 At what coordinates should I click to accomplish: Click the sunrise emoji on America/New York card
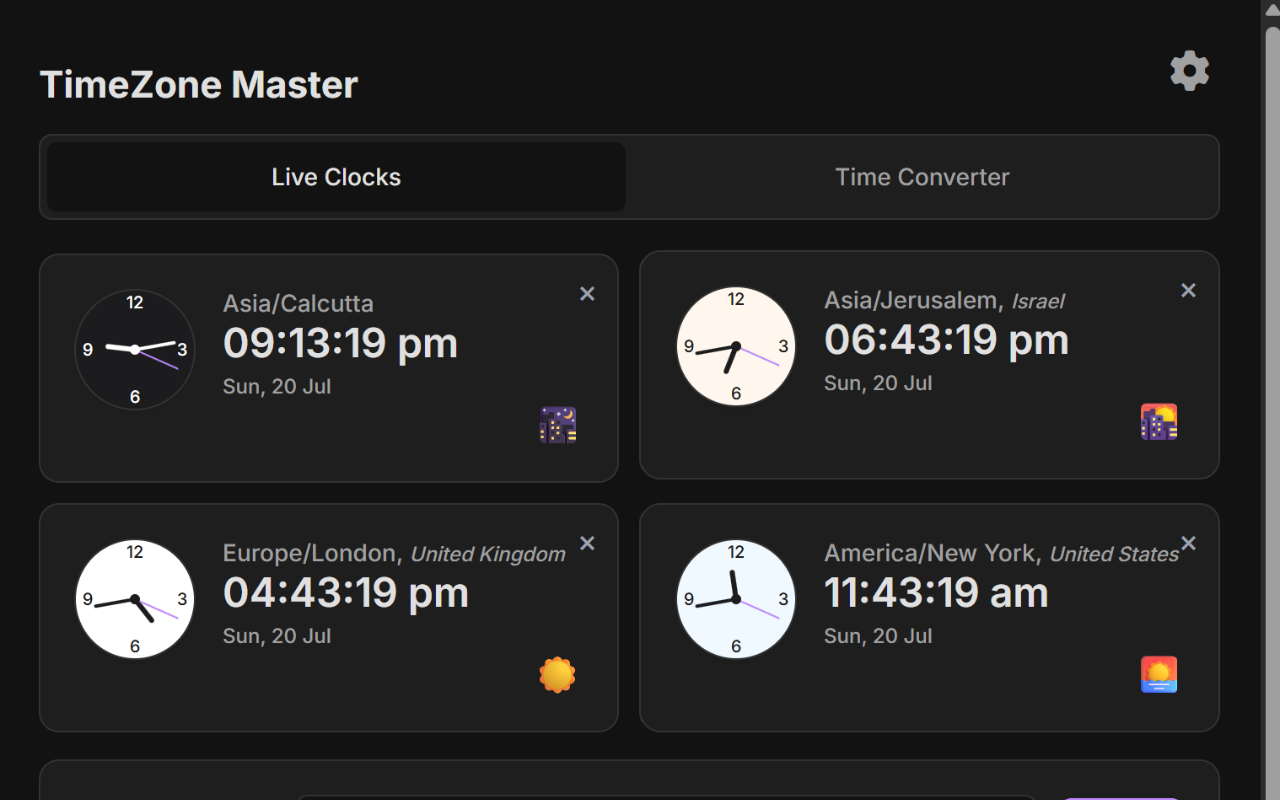[x=1158, y=674]
